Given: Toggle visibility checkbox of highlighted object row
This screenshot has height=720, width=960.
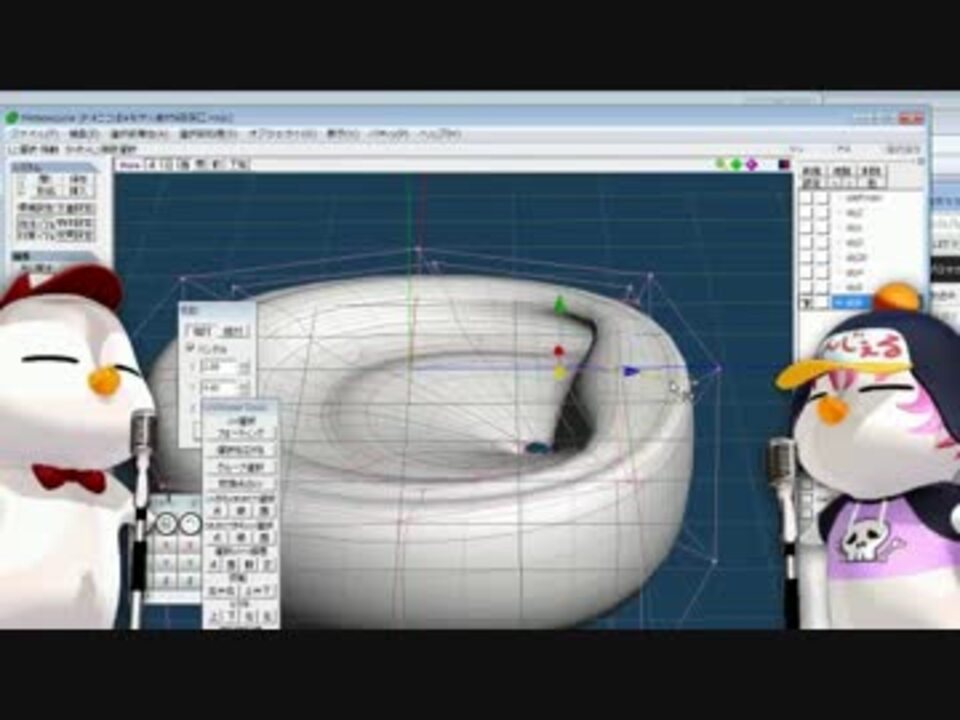Looking at the screenshot, I should click(x=806, y=302).
